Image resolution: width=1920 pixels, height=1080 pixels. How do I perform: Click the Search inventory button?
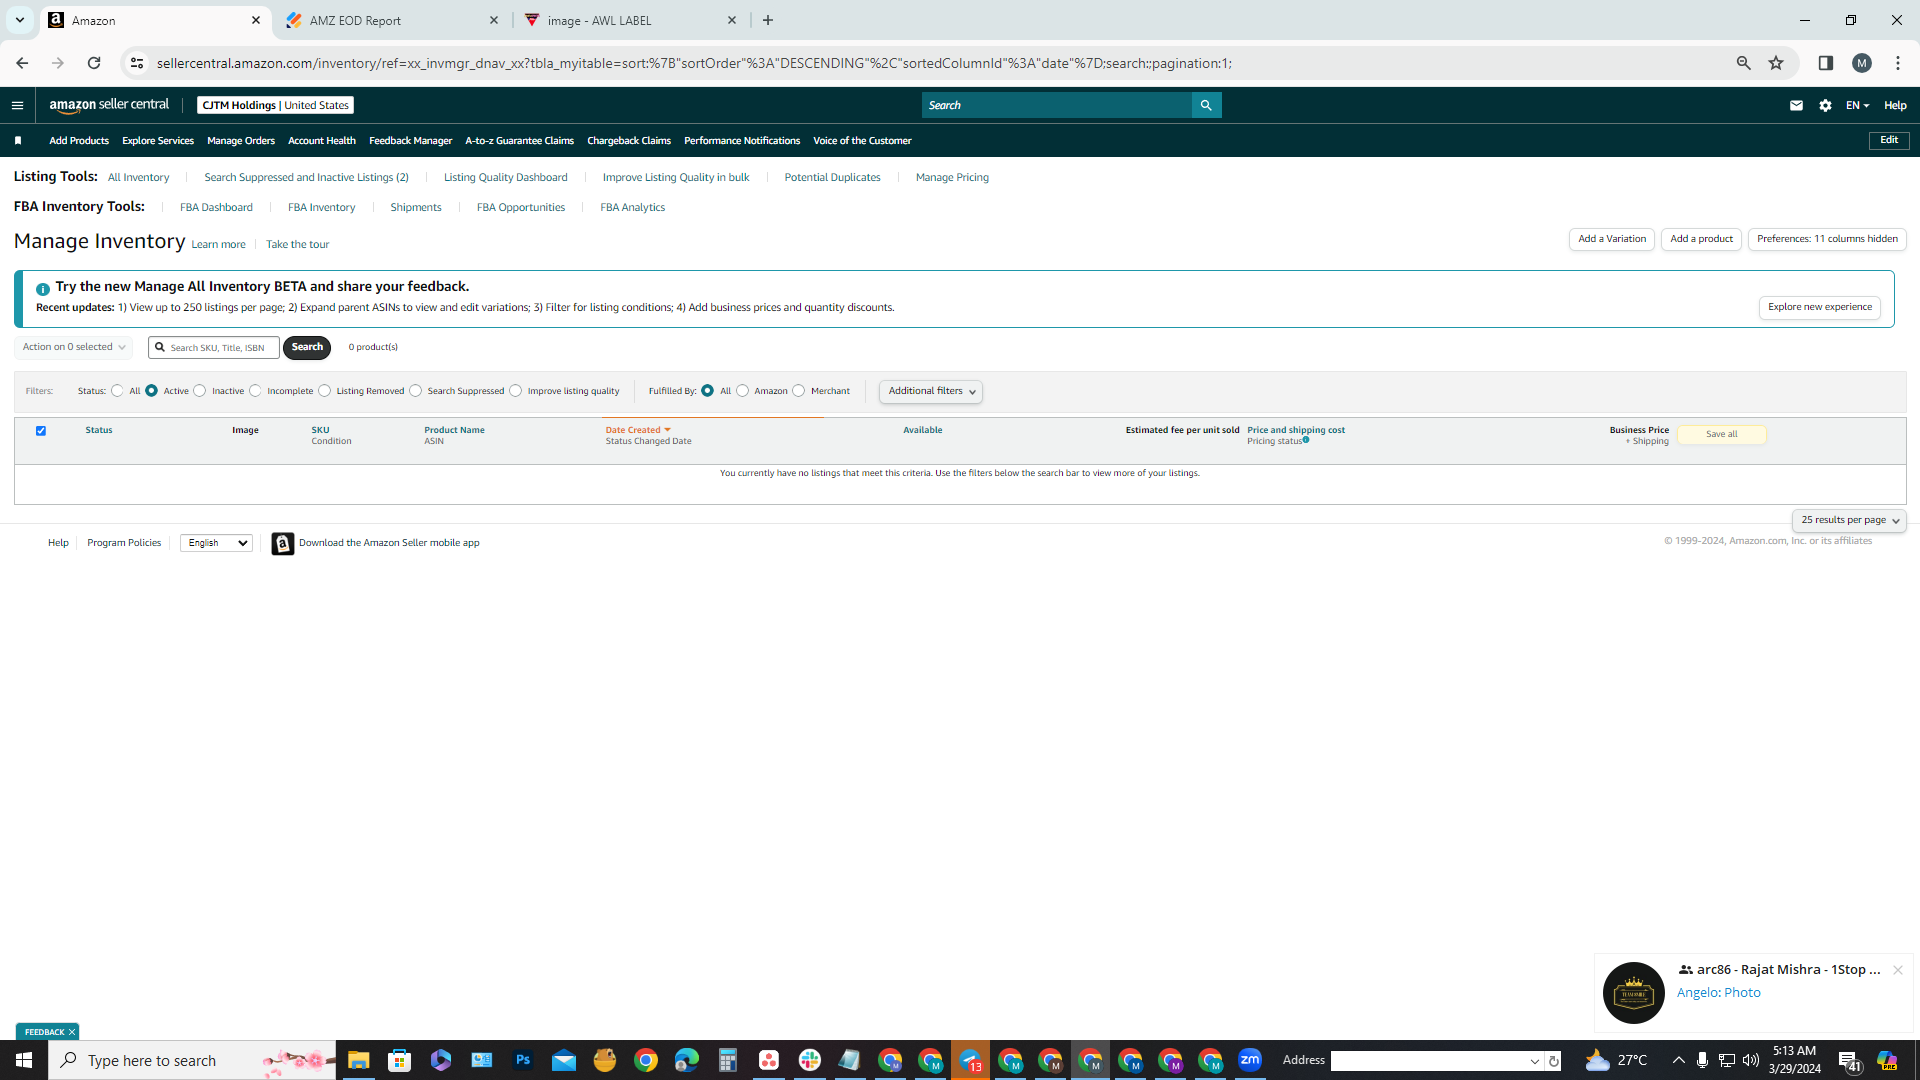[307, 347]
